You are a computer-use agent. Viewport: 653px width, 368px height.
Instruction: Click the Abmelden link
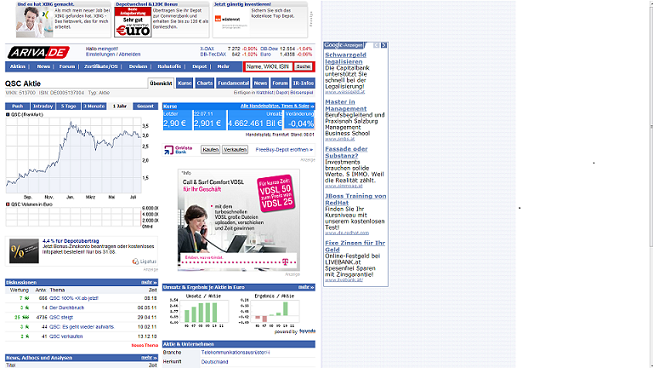pos(130,55)
